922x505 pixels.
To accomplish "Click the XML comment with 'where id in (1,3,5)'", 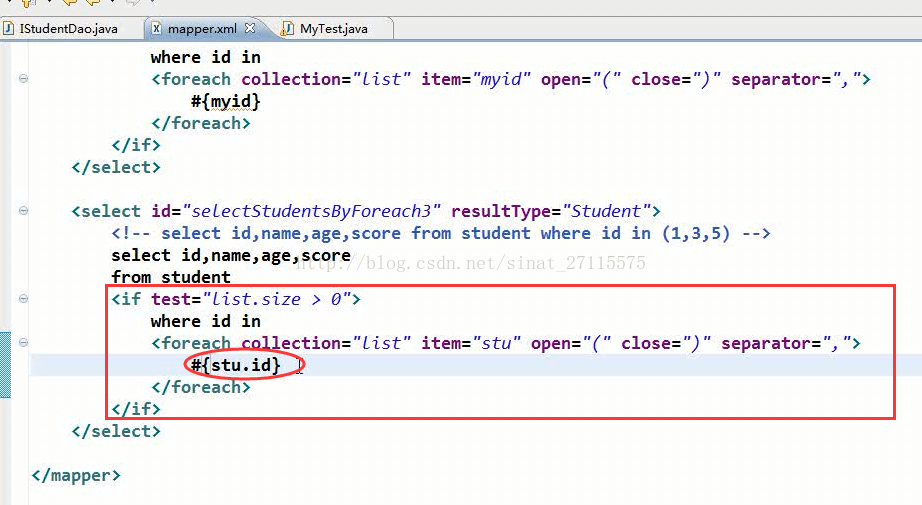I will tap(440, 233).
